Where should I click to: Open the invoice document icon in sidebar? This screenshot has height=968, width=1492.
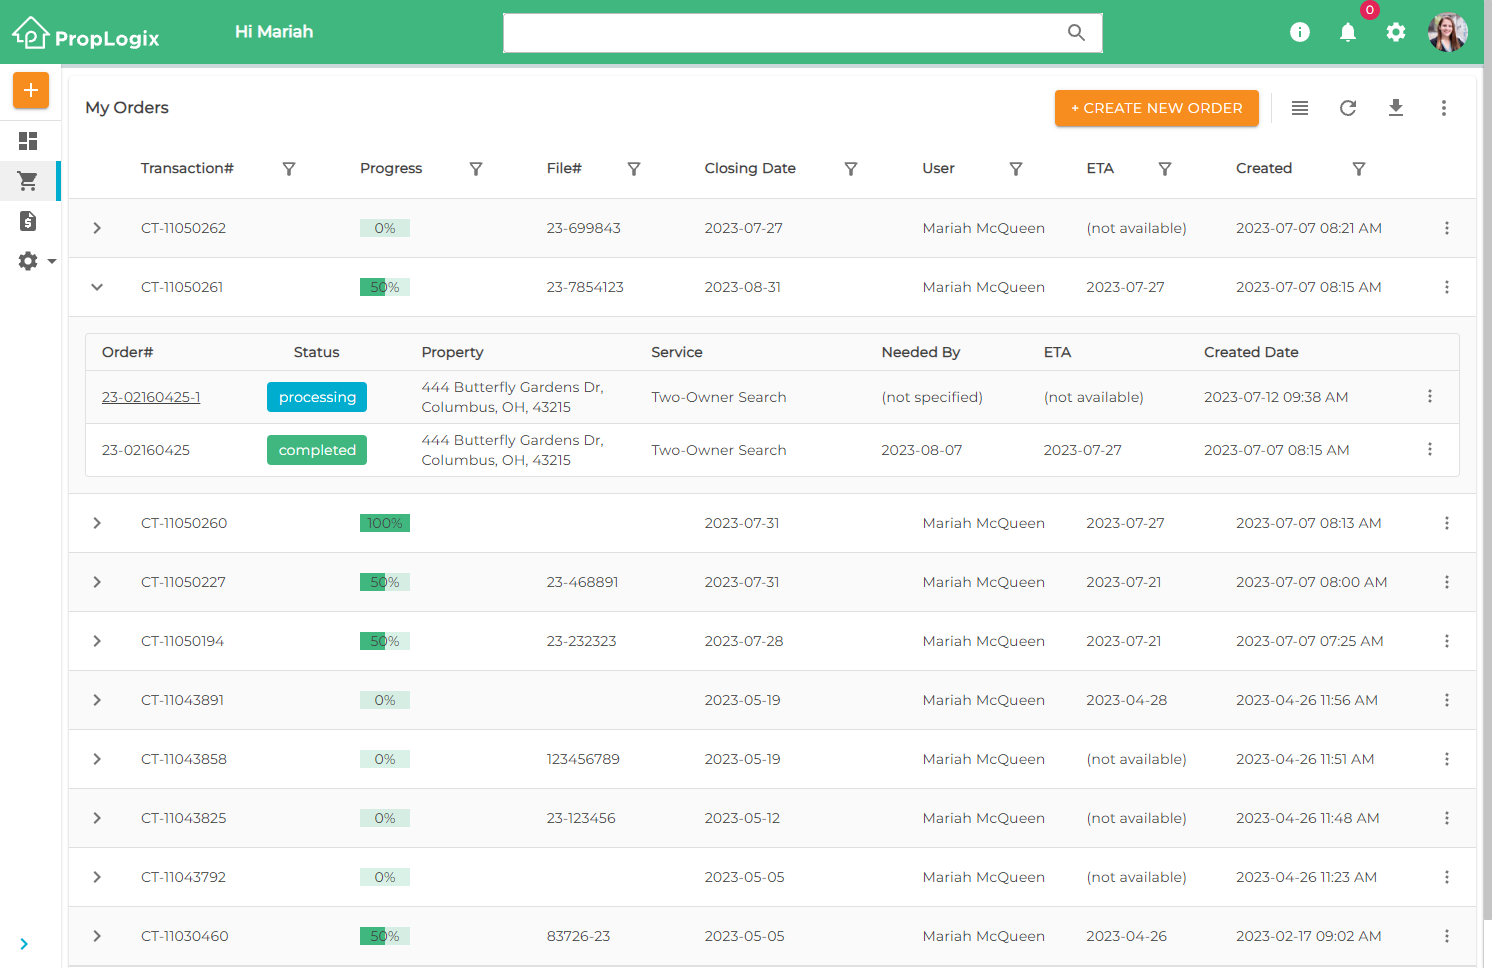pyautogui.click(x=28, y=221)
